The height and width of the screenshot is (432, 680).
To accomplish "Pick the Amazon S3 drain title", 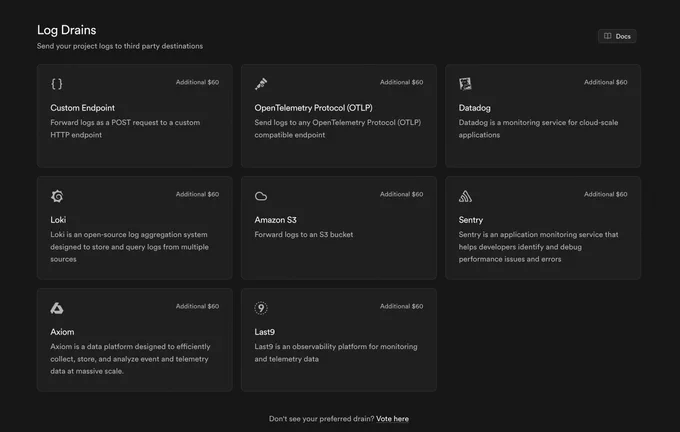I will tap(275, 220).
